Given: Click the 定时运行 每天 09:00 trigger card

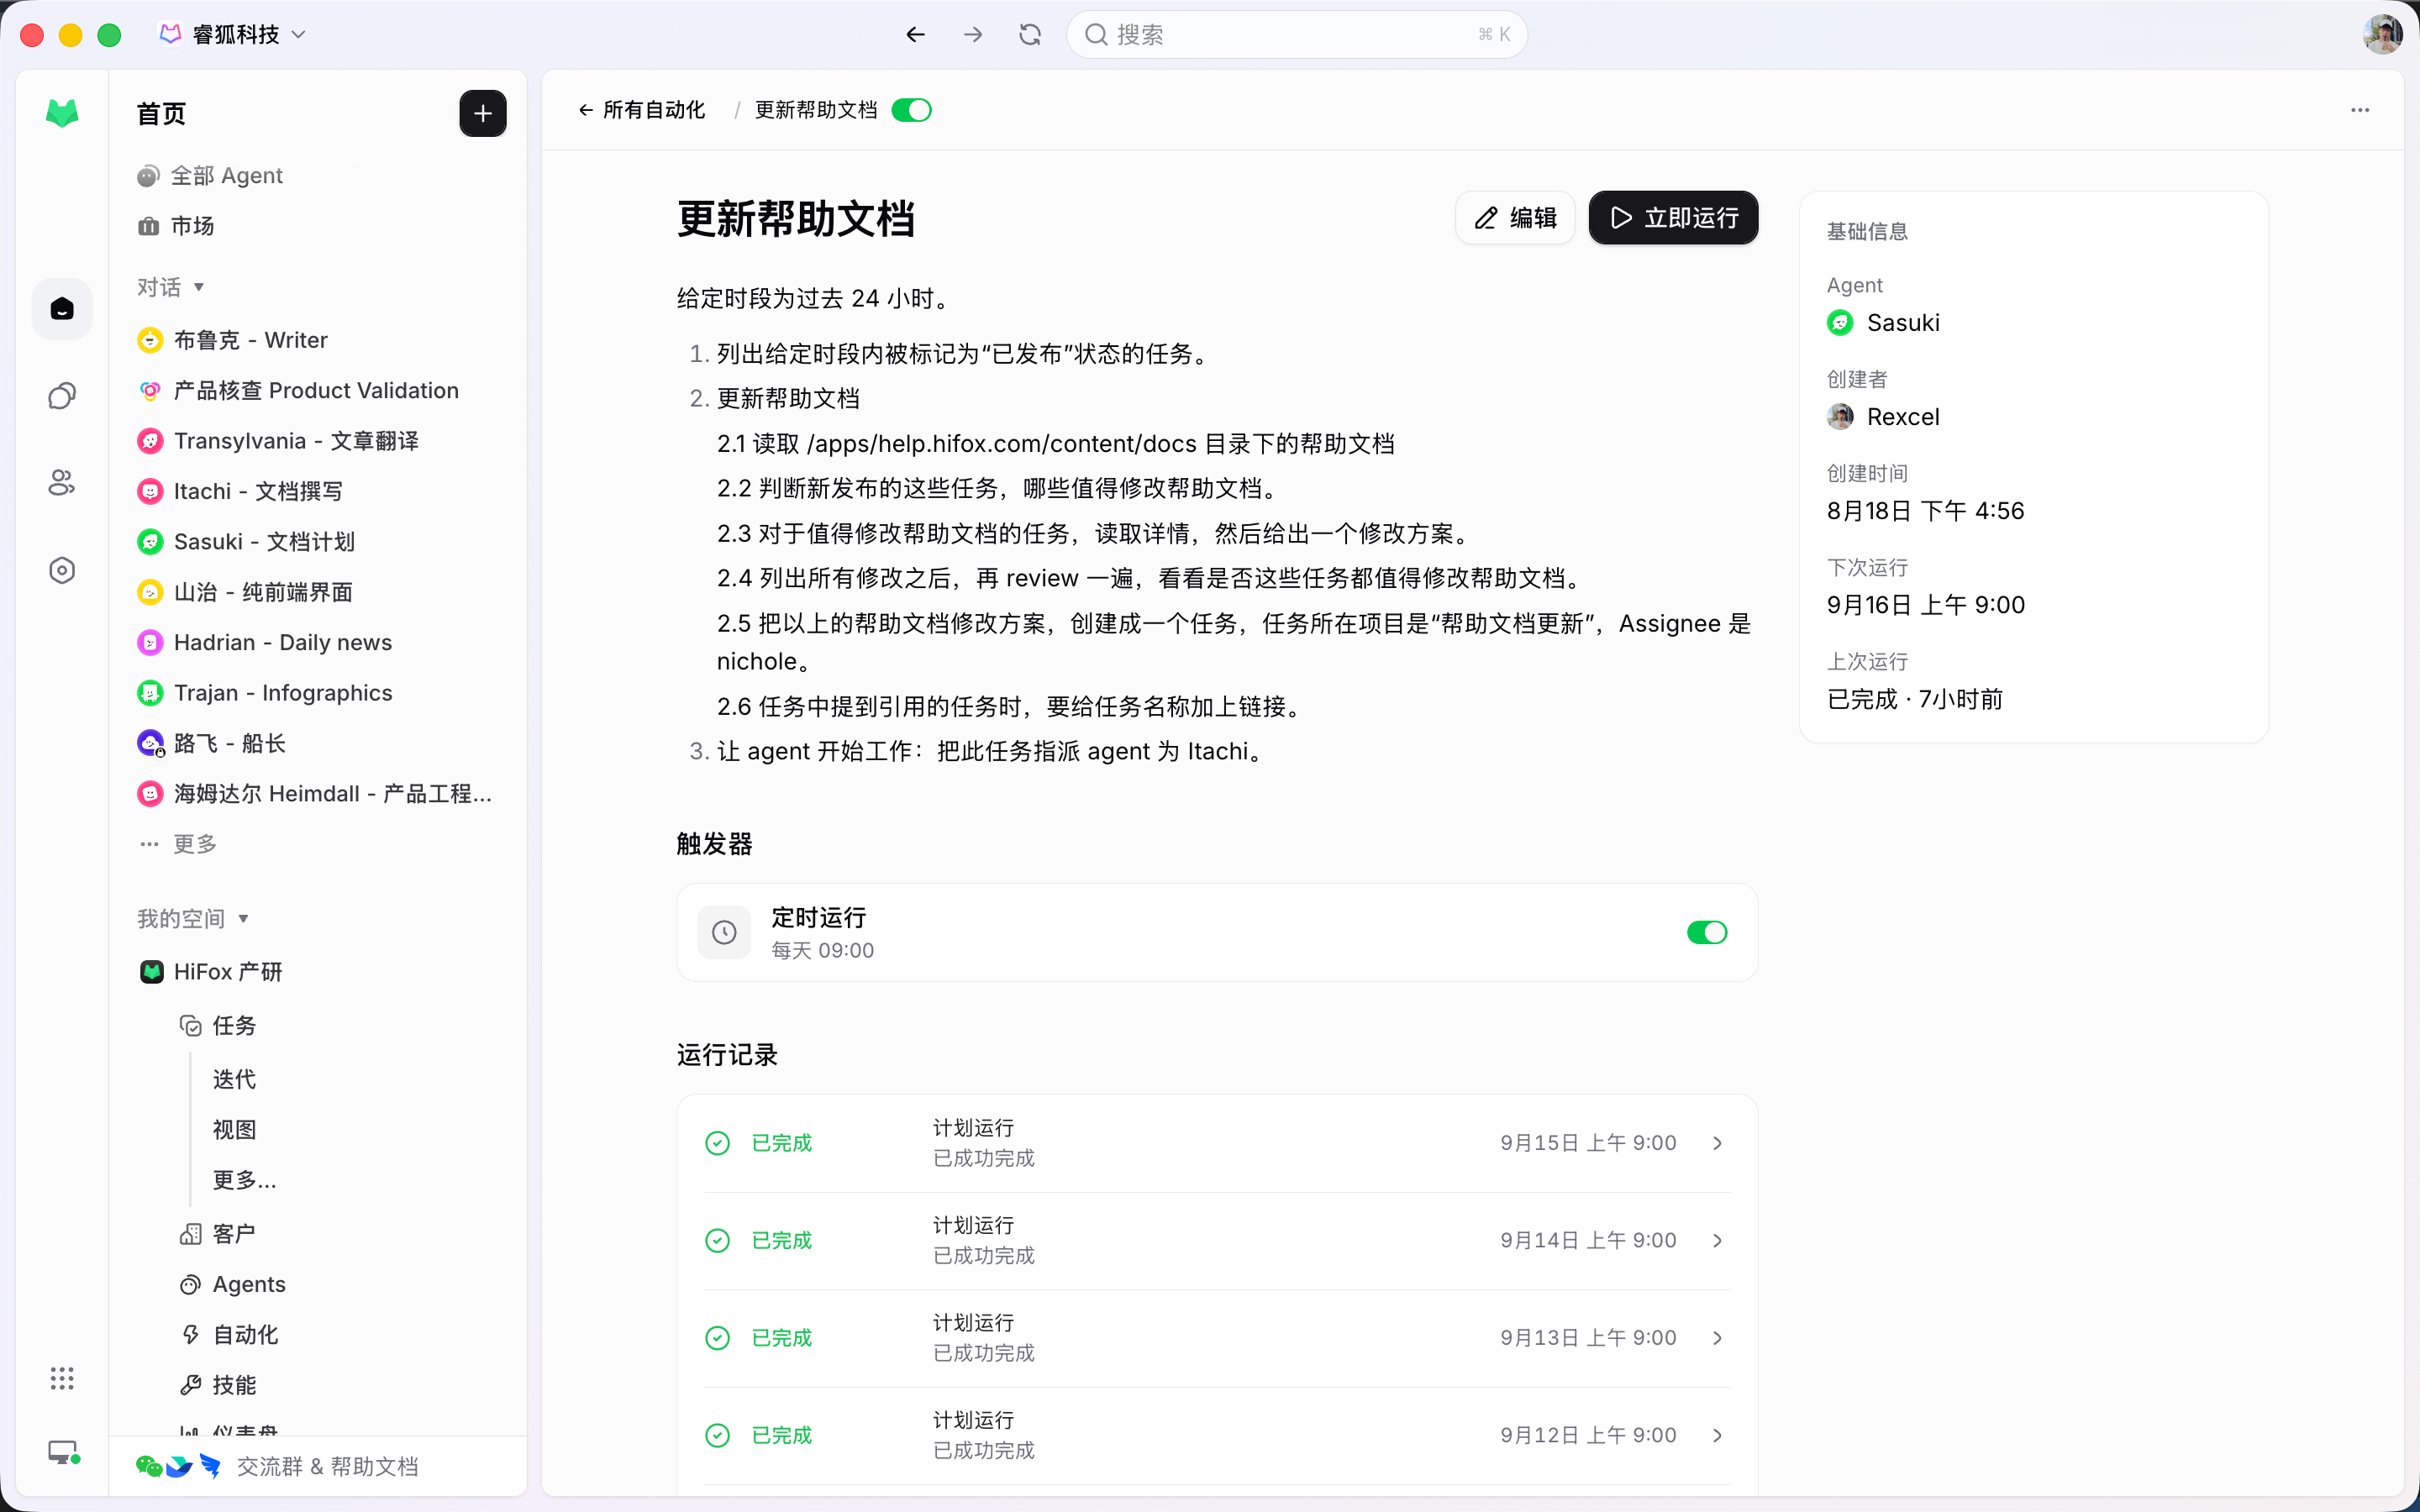Looking at the screenshot, I should 1217,932.
